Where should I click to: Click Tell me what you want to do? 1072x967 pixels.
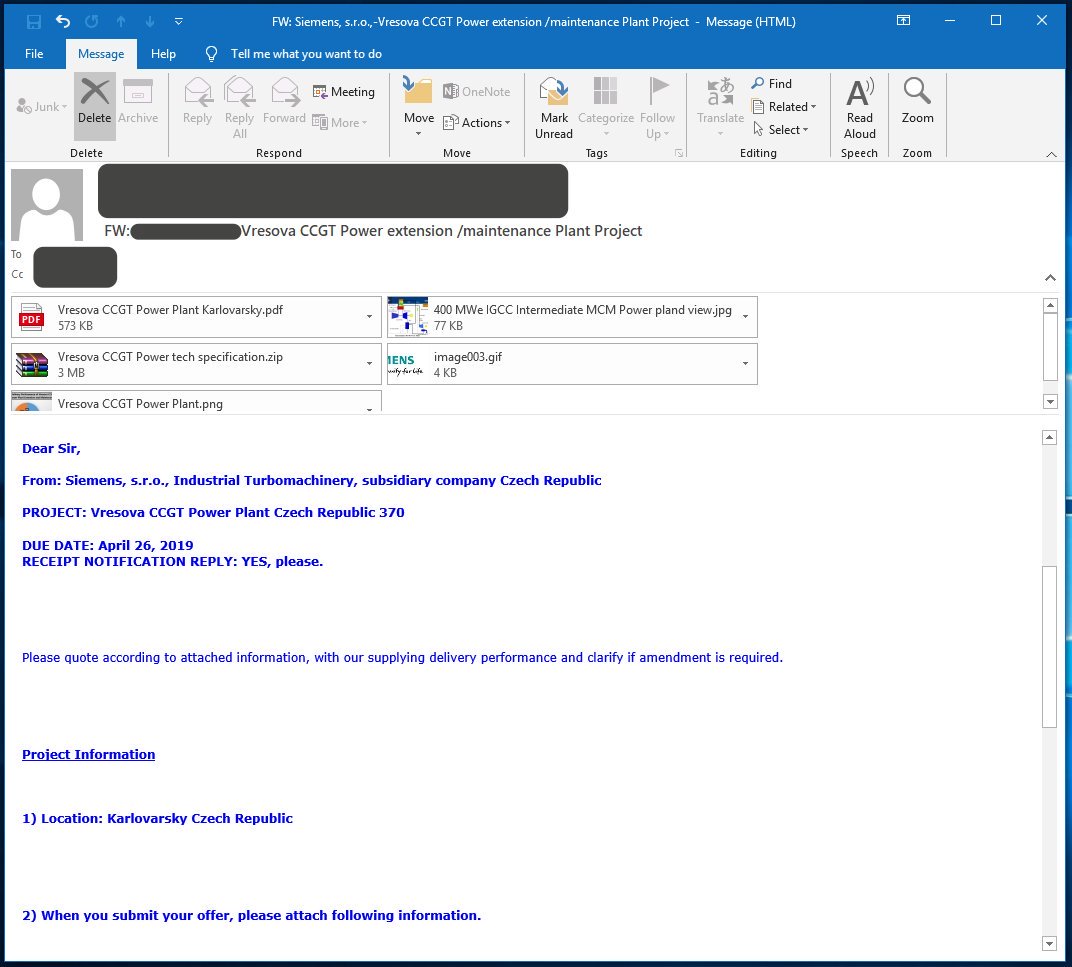pos(306,54)
